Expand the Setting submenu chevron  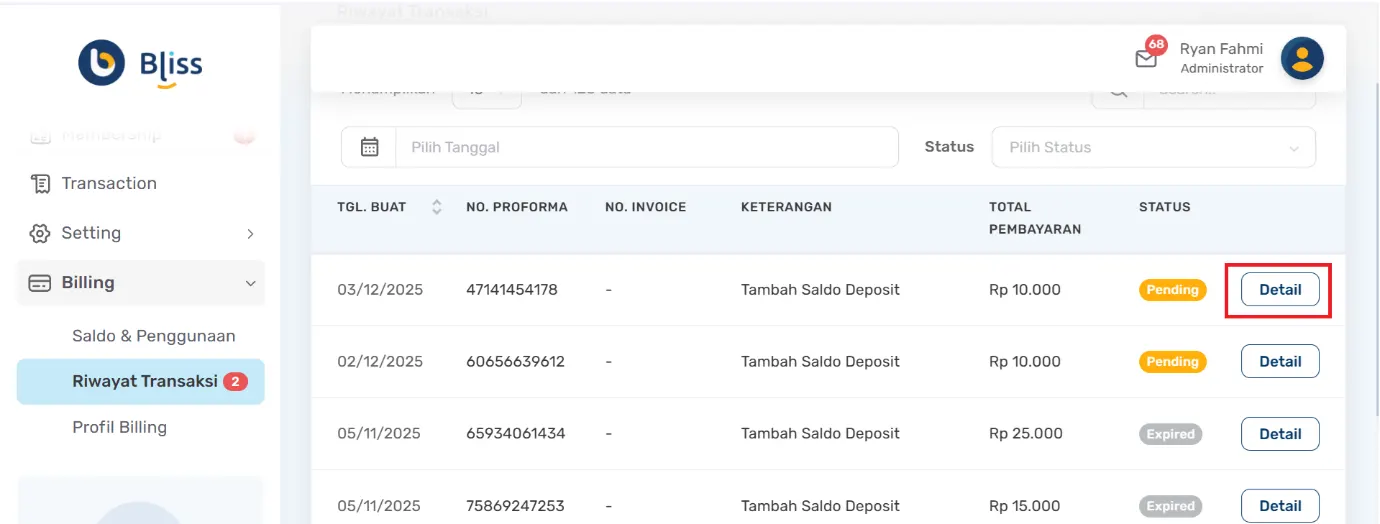click(x=250, y=234)
